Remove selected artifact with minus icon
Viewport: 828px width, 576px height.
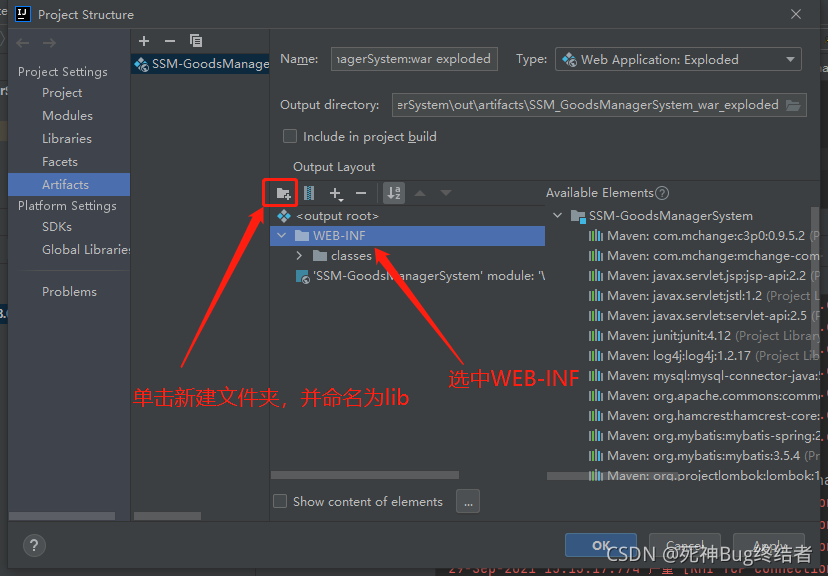(170, 41)
